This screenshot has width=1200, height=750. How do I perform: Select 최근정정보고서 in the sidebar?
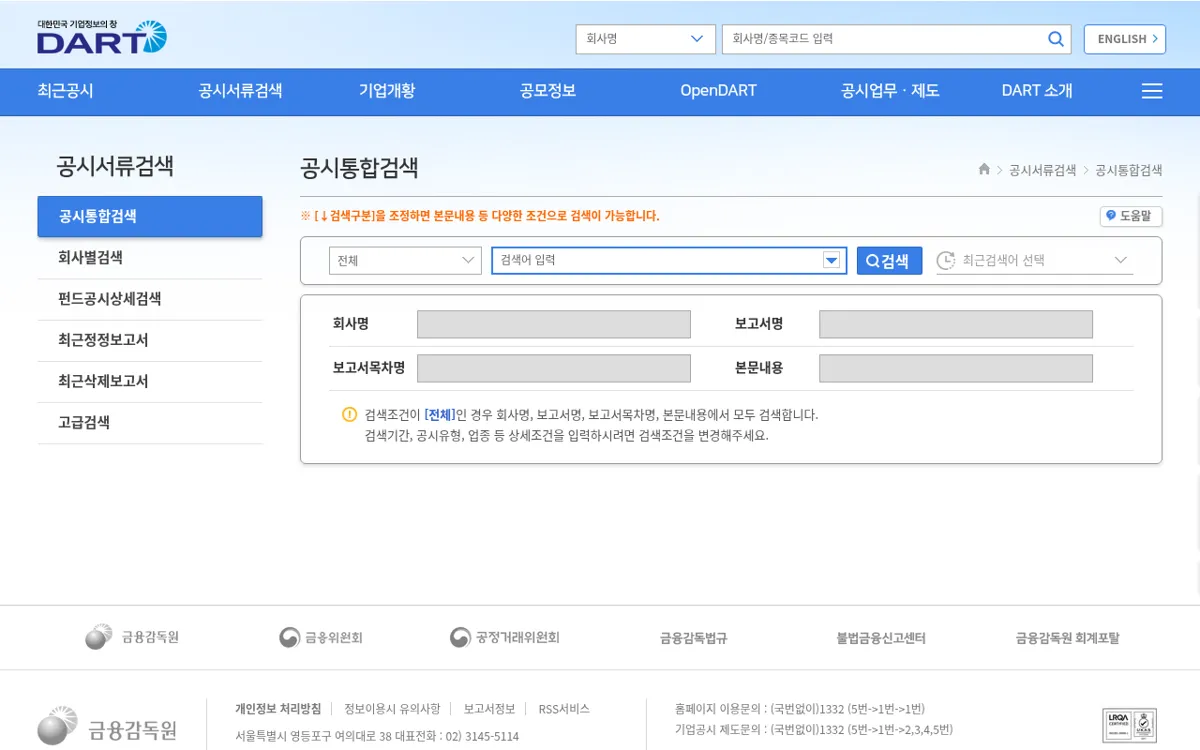pos(150,340)
